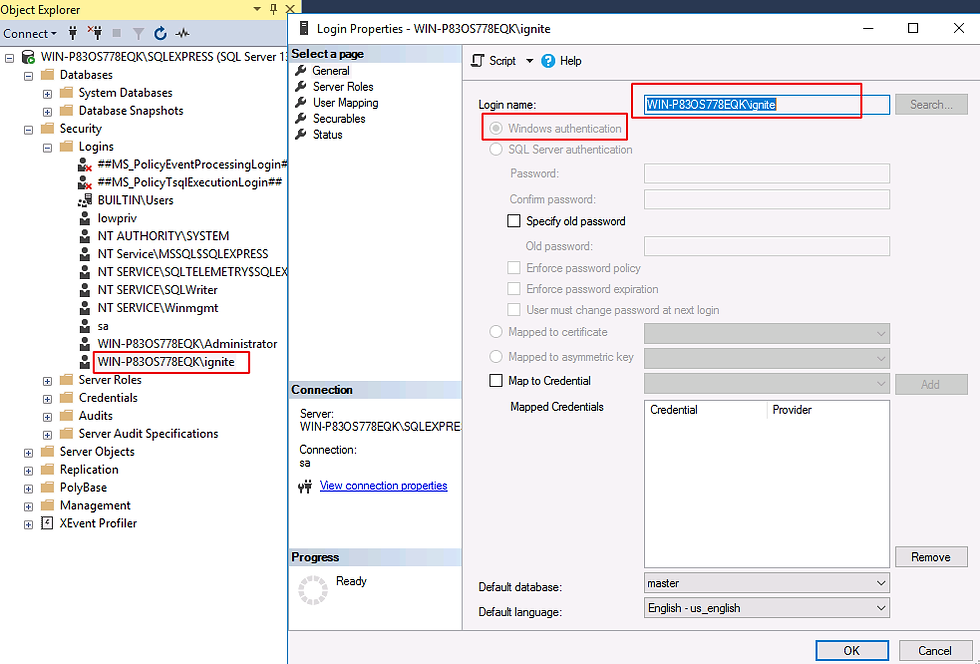Click the Filter funnel icon in Object Explorer

tap(139, 34)
